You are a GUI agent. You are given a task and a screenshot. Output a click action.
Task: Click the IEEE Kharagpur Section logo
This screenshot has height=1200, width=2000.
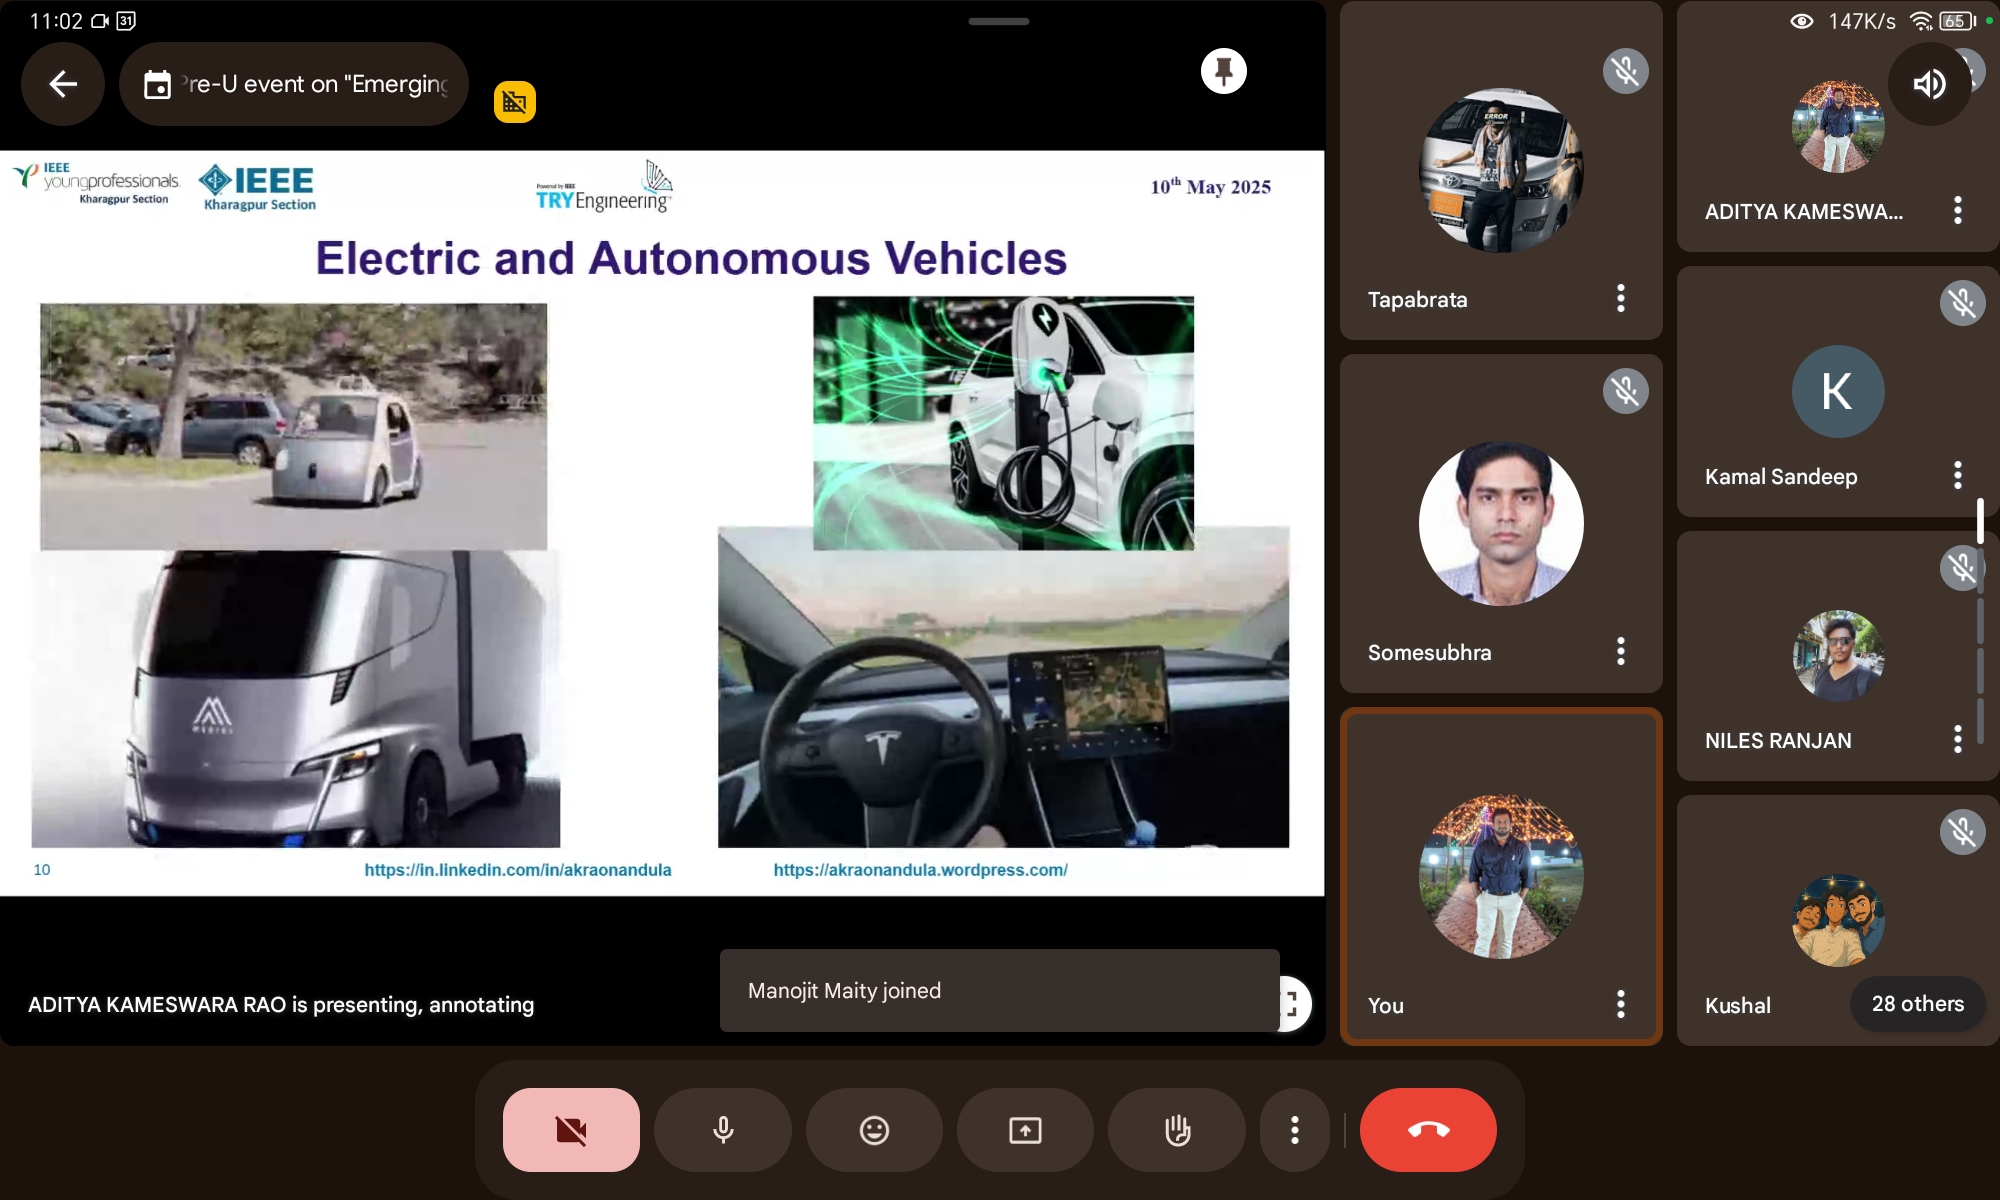click(259, 188)
